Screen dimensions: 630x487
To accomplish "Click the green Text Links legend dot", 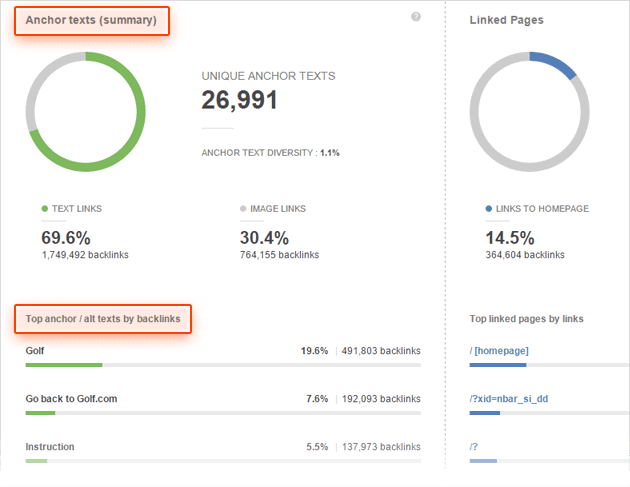I will pyautogui.click(x=45, y=209).
